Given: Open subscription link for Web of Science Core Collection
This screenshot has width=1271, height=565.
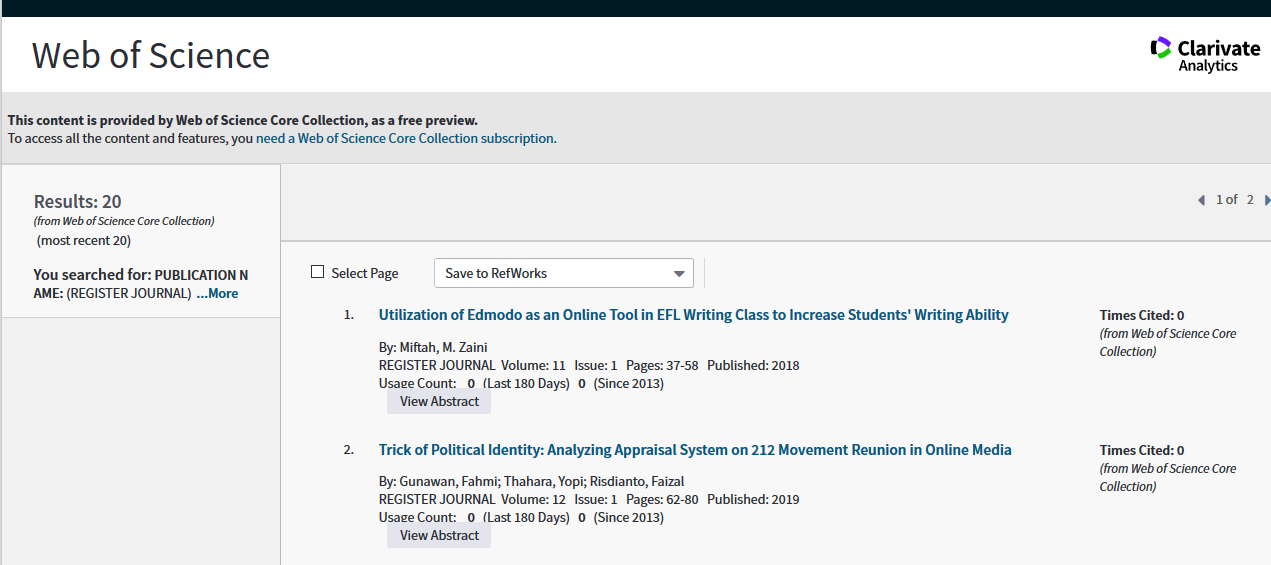Looking at the screenshot, I should (405, 138).
